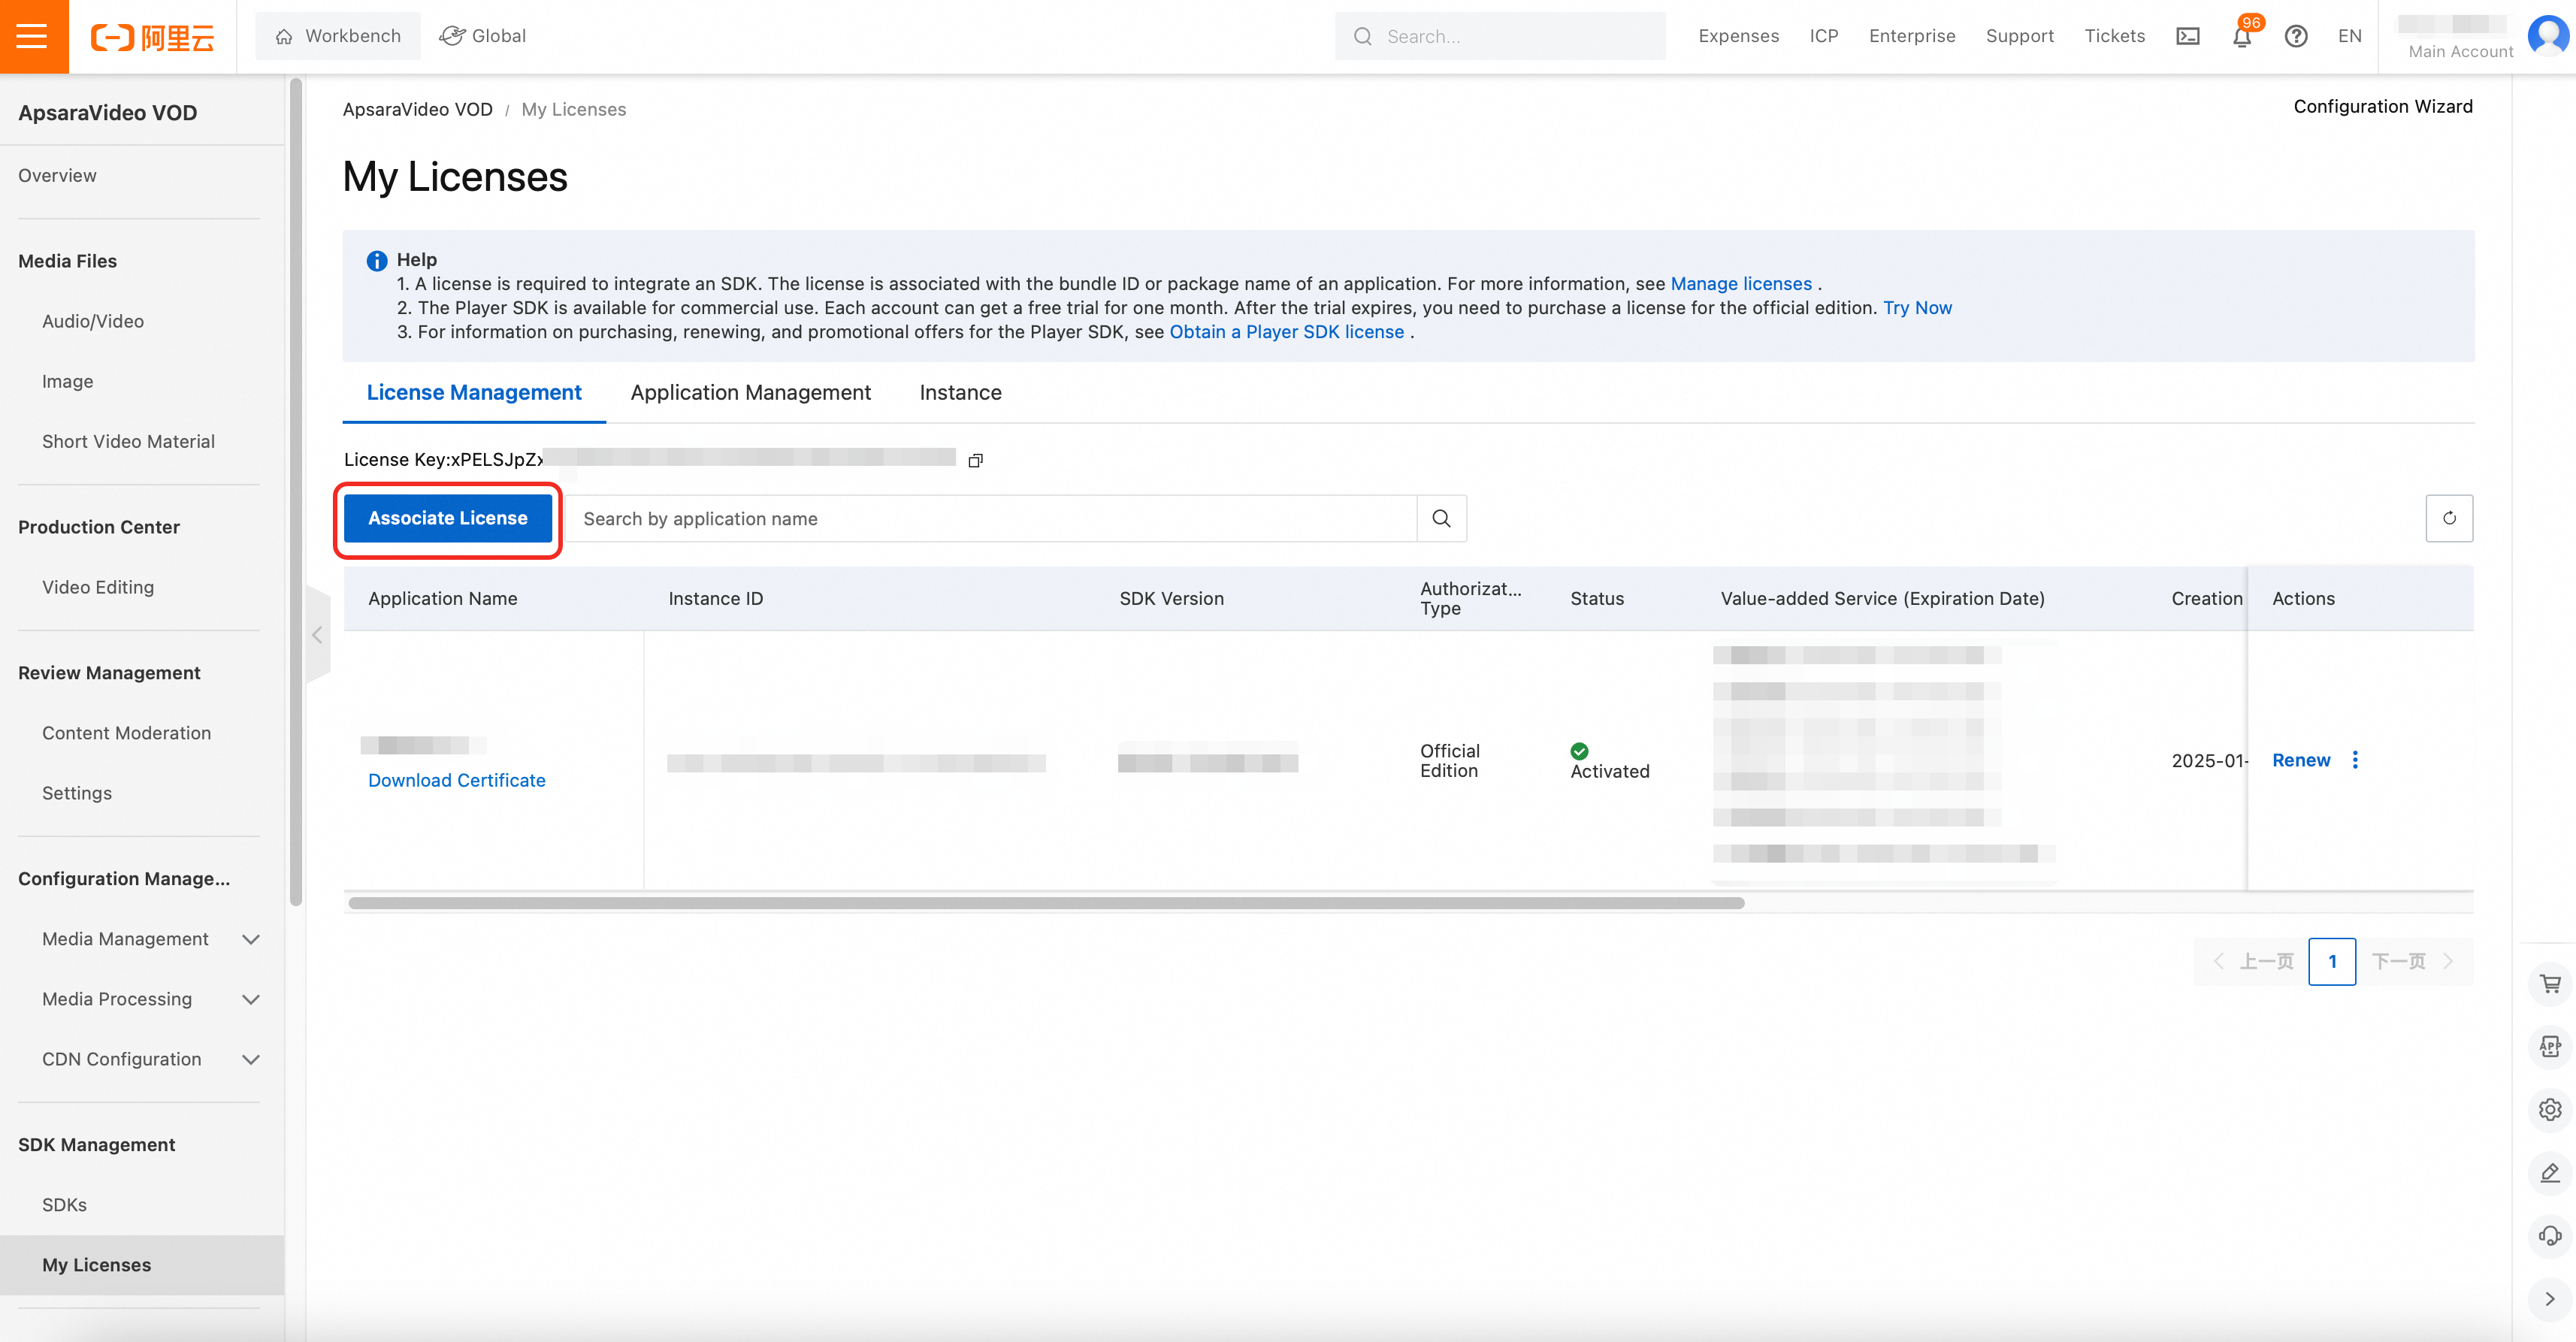Click the search magnifier for application name
The width and height of the screenshot is (2576, 1342).
pyautogui.click(x=1441, y=518)
